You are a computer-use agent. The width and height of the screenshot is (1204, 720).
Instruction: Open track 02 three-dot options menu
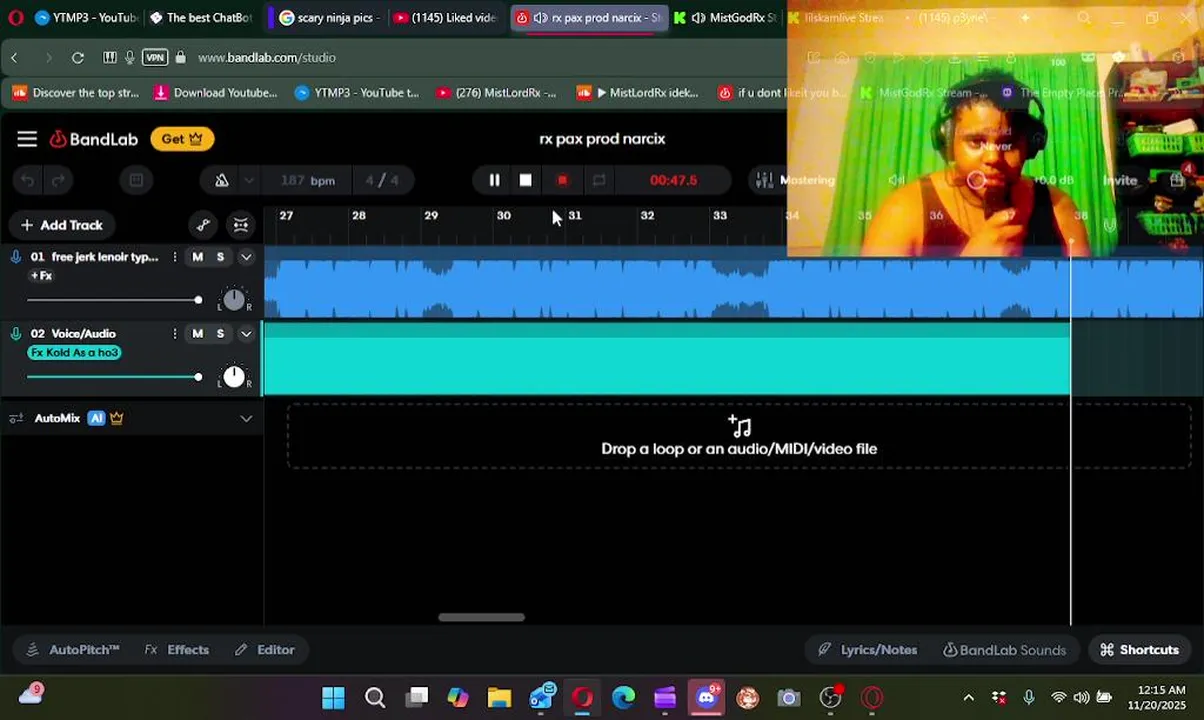pyautogui.click(x=175, y=334)
